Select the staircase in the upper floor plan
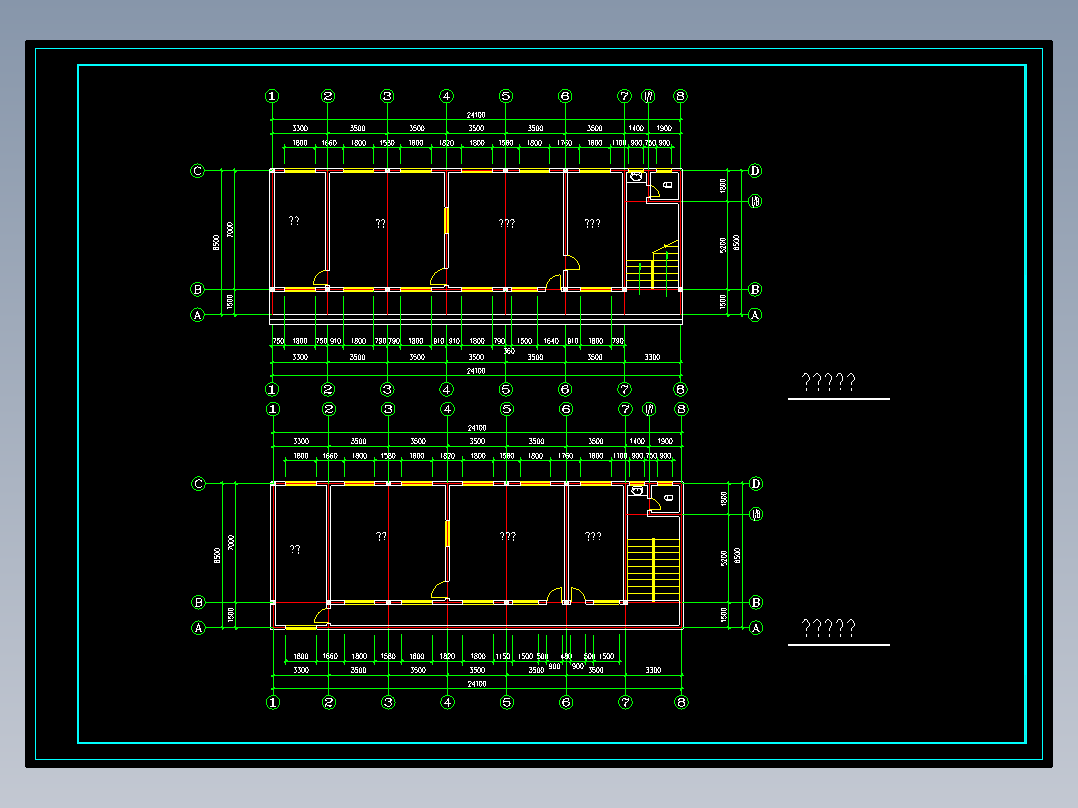This screenshot has width=1078, height=808. click(x=652, y=265)
